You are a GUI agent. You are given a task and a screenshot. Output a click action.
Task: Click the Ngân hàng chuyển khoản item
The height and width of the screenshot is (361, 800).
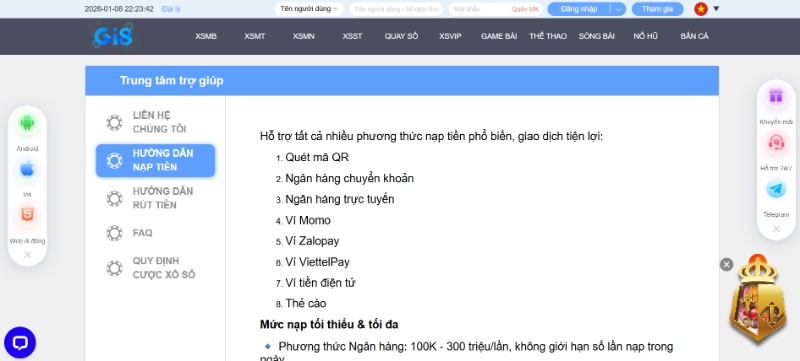click(x=349, y=178)
